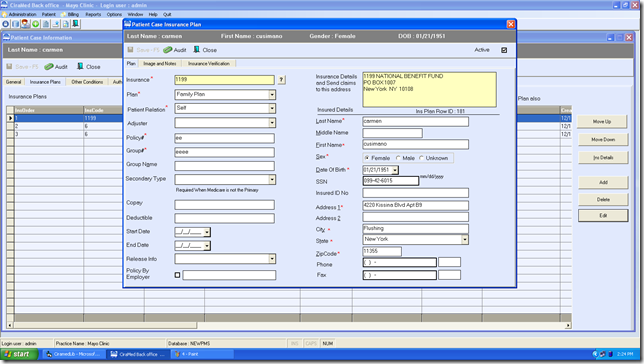Click the Add button
This screenshot has height=364, width=644.
coord(603,182)
